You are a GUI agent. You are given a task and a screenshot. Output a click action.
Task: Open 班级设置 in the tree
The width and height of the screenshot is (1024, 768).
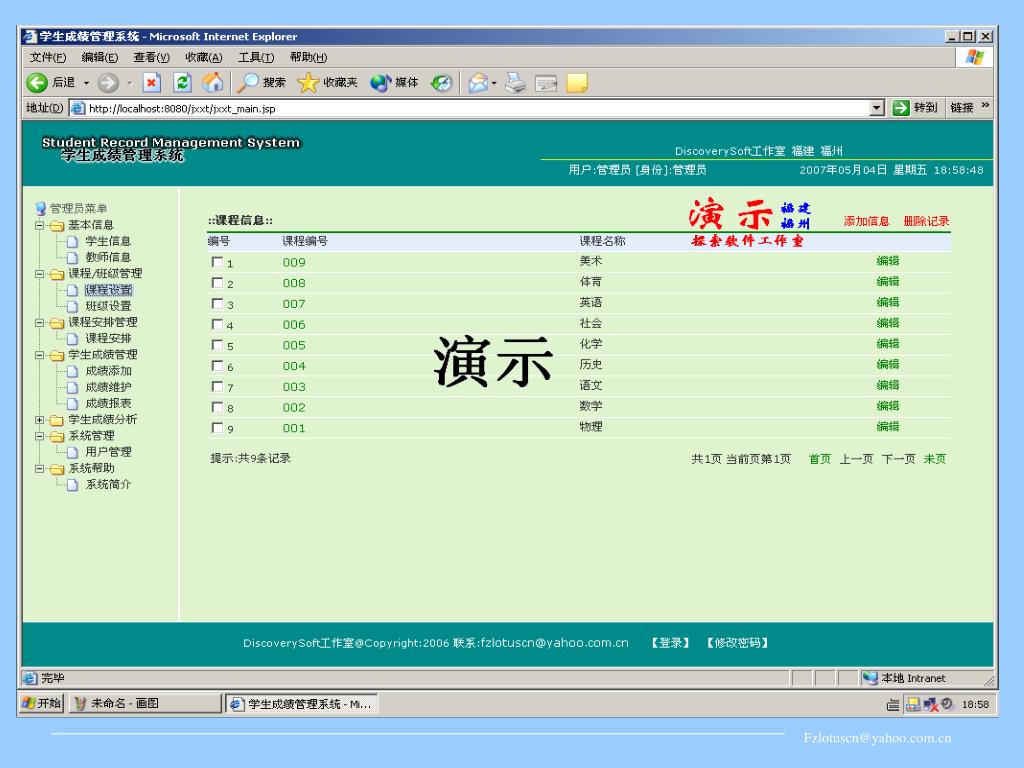108,306
